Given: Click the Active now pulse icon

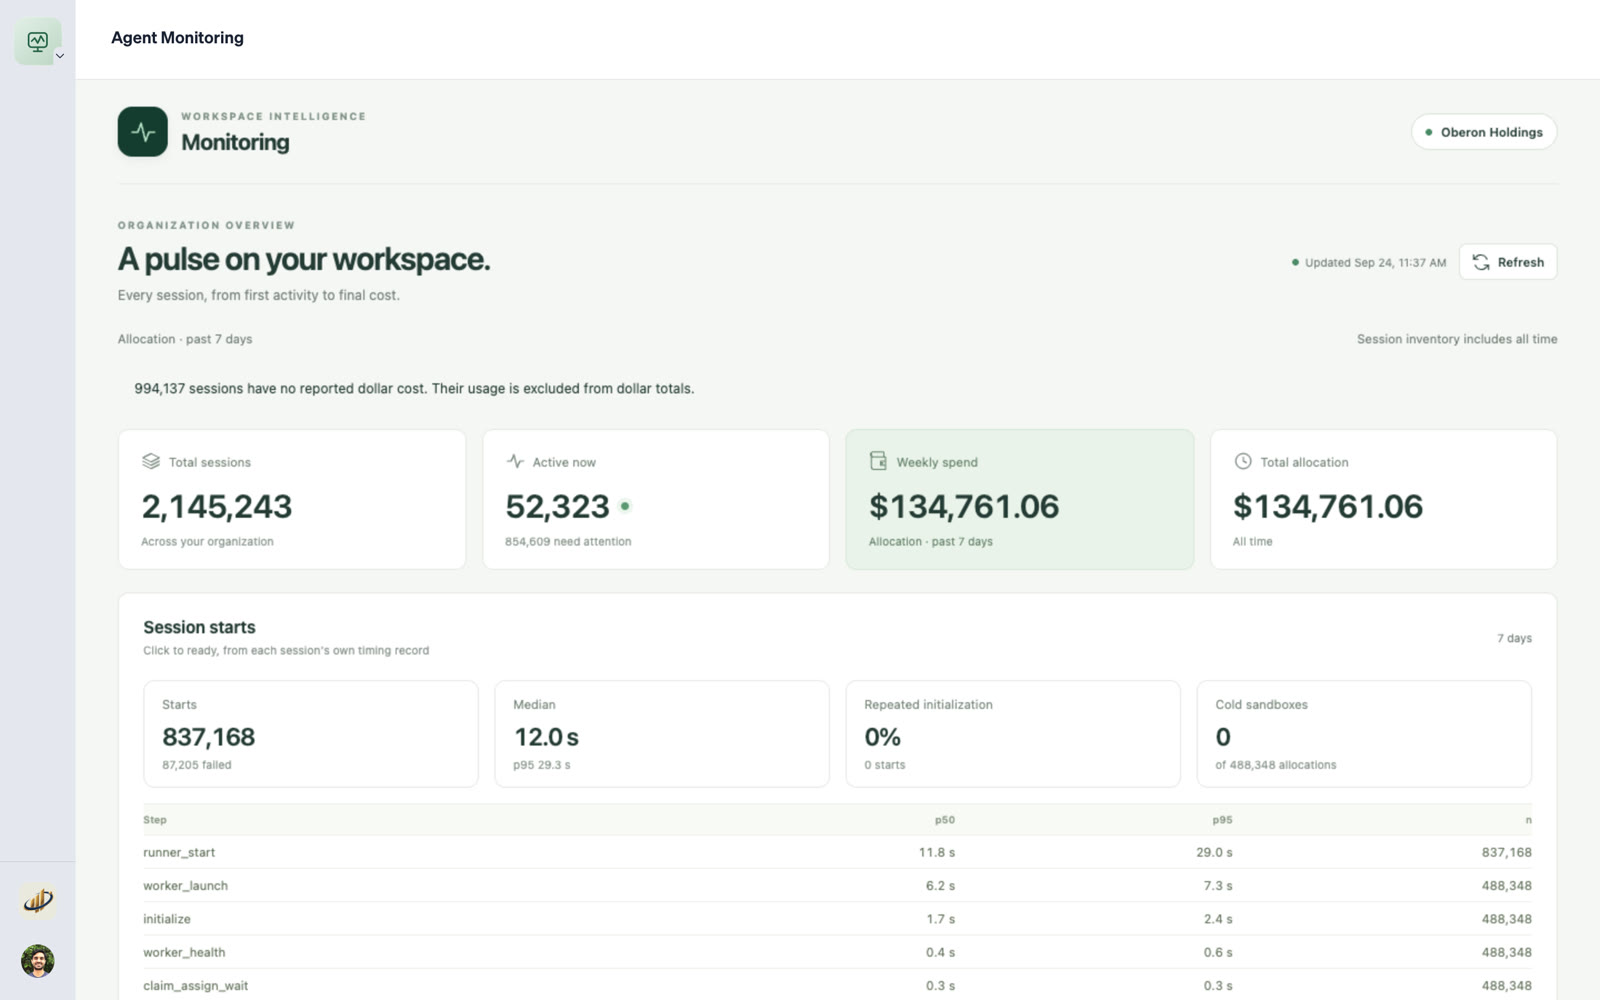Looking at the screenshot, I should tap(515, 461).
